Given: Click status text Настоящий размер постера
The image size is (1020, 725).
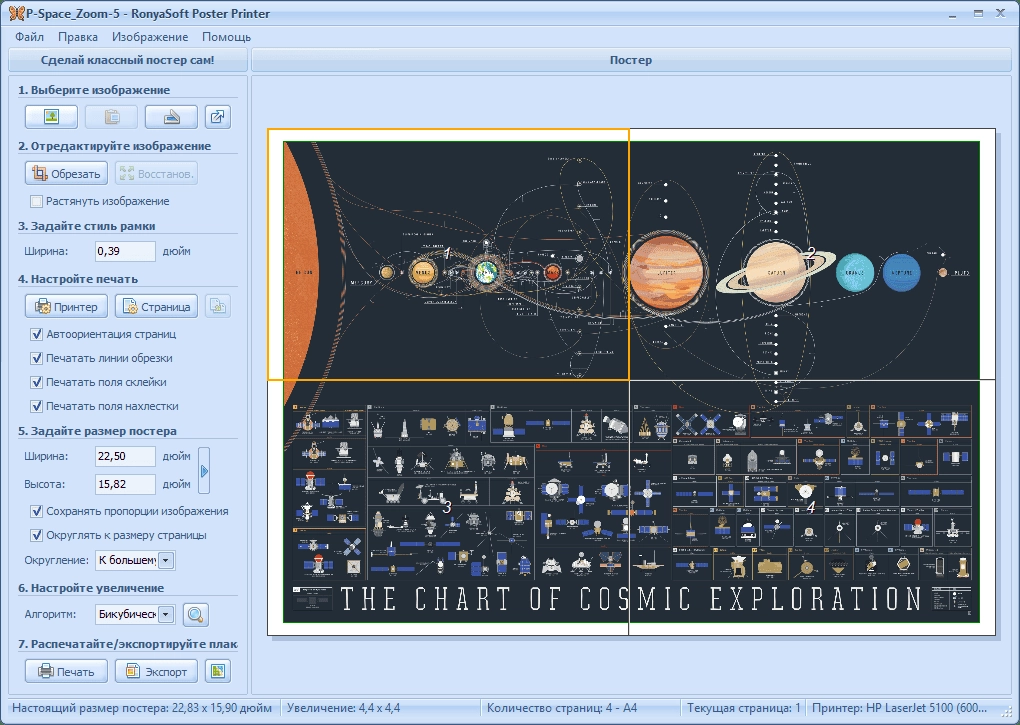Looking at the screenshot, I should (x=142, y=708).
